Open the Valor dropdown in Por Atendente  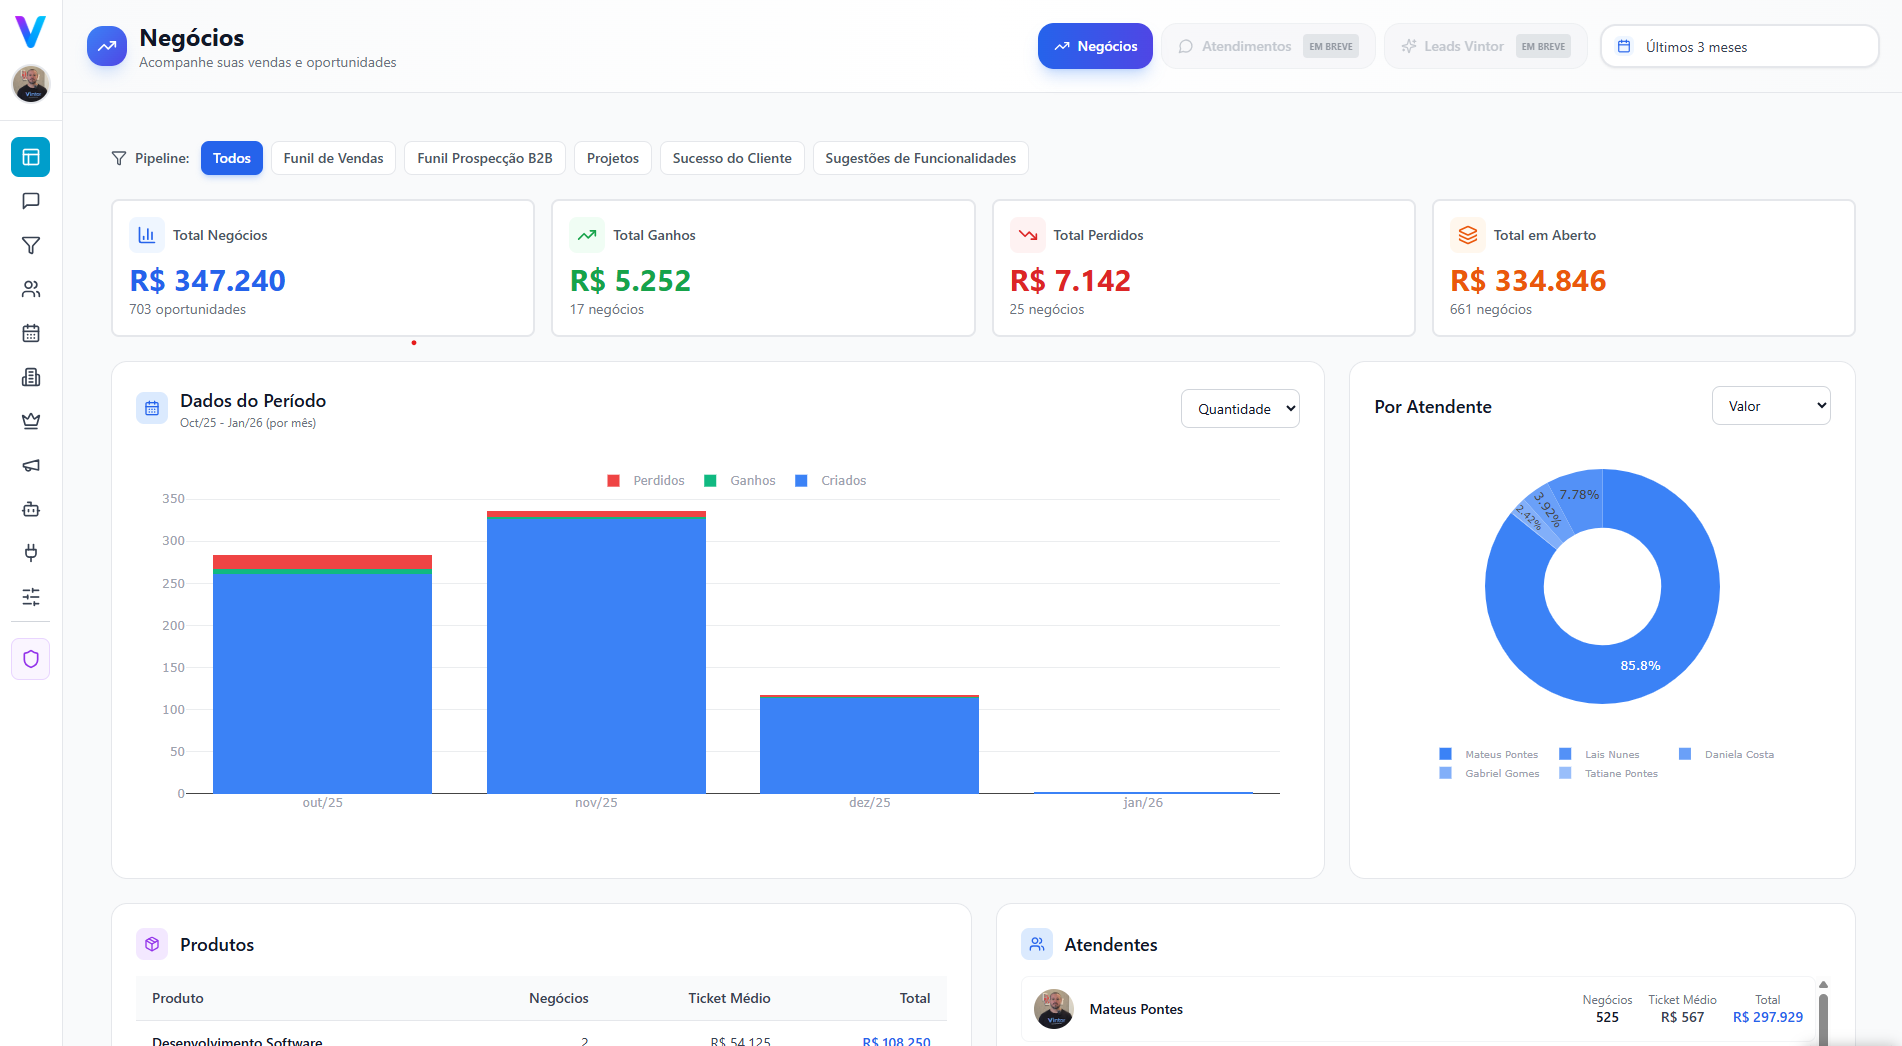(1771, 405)
